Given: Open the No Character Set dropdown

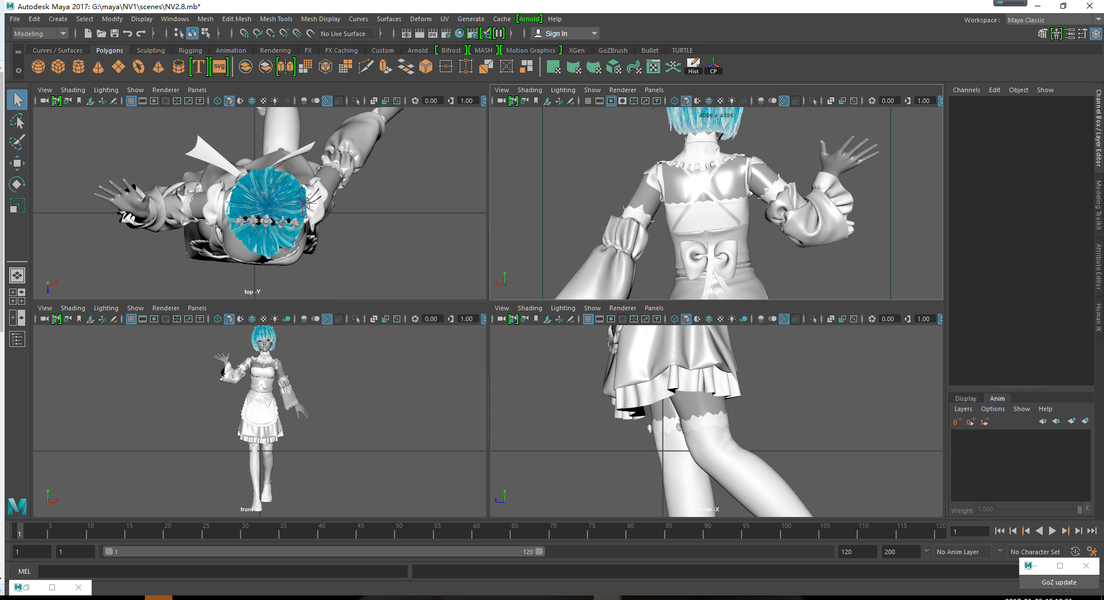Looking at the screenshot, I should 1035,551.
